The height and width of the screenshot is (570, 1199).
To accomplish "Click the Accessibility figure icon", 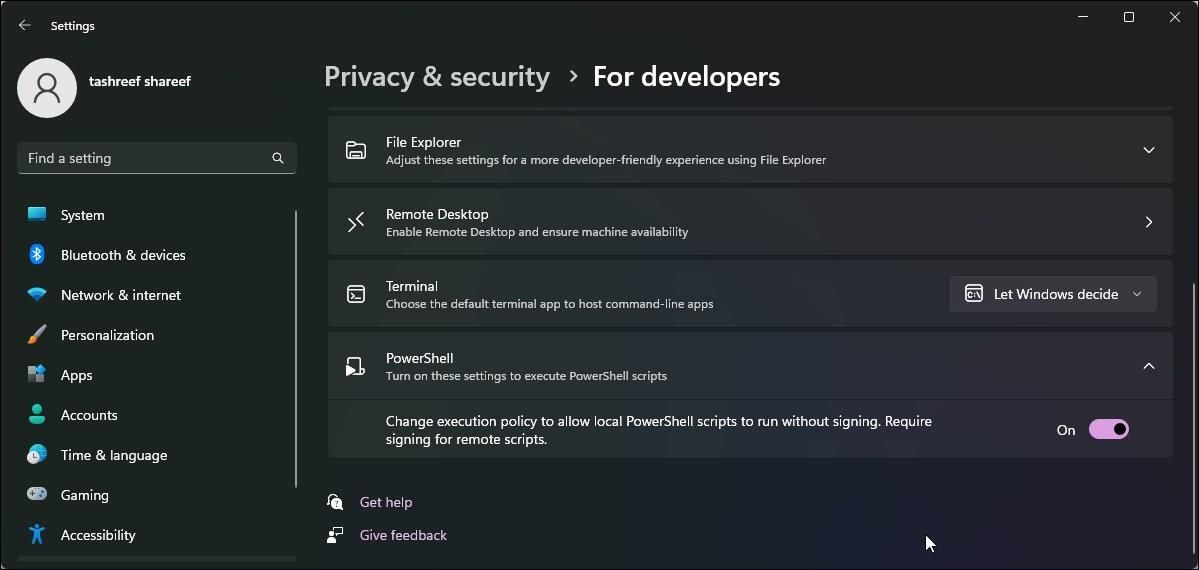I will tap(37, 534).
